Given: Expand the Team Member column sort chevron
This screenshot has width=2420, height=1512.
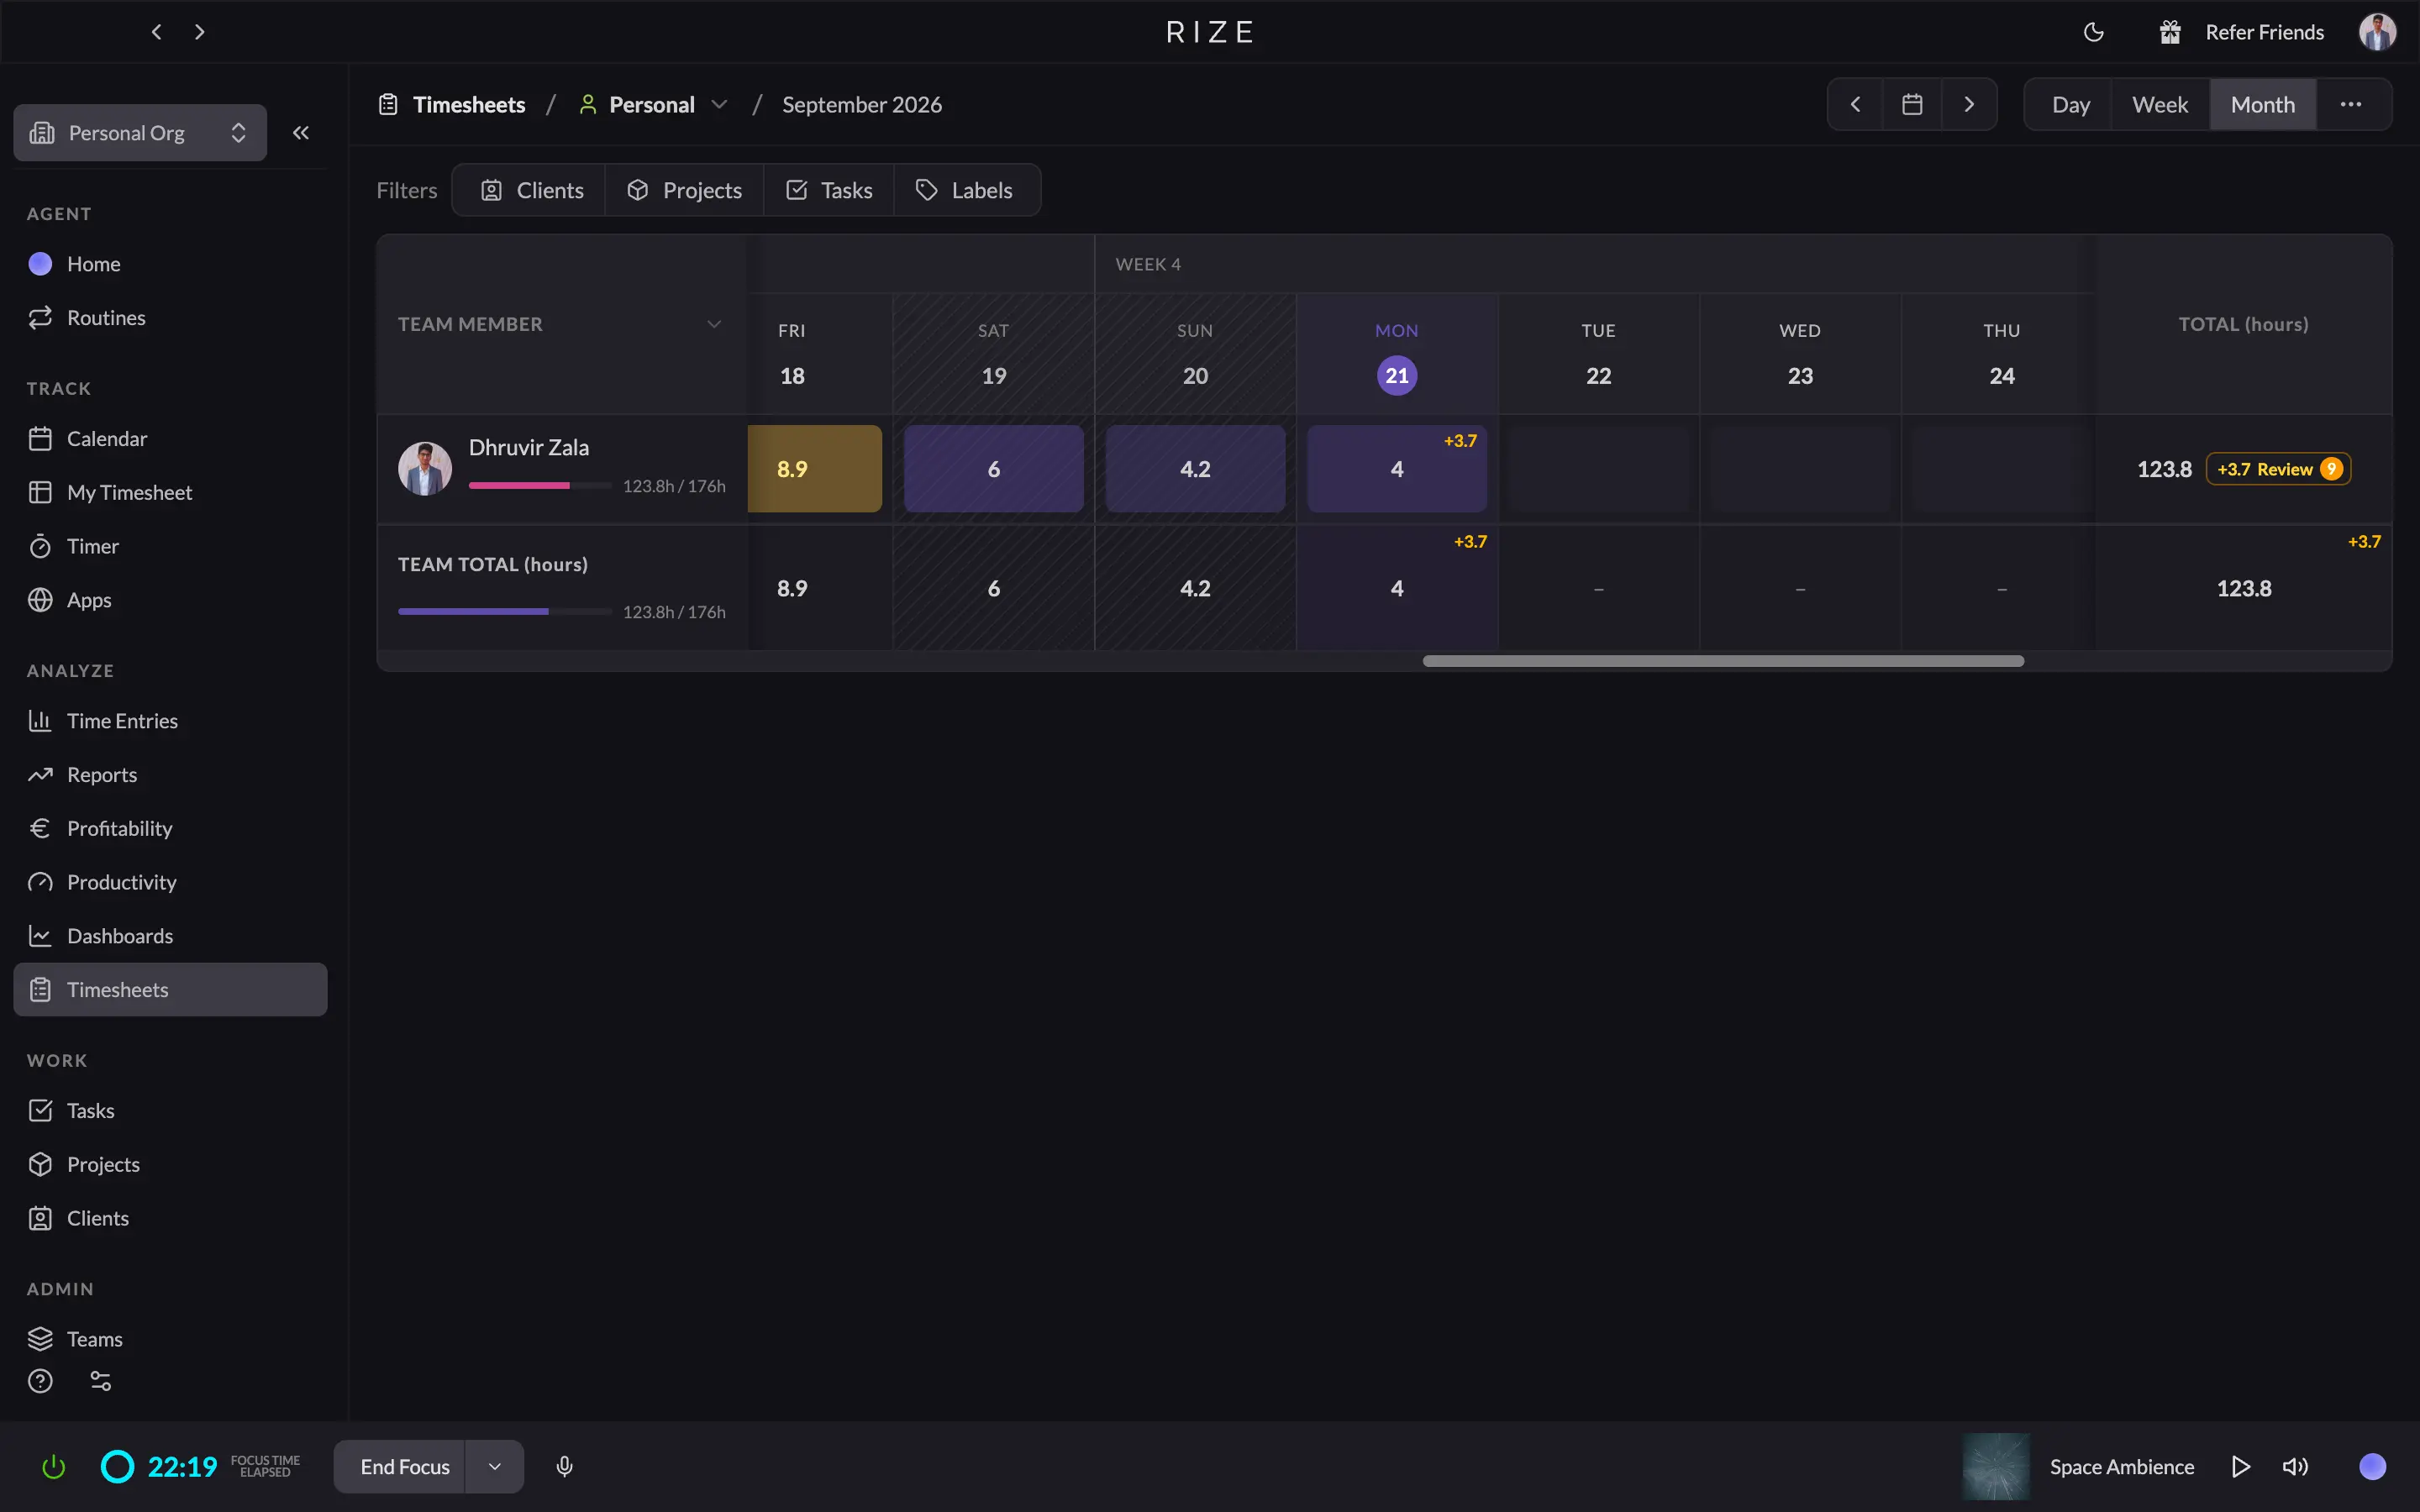Looking at the screenshot, I should 714,324.
